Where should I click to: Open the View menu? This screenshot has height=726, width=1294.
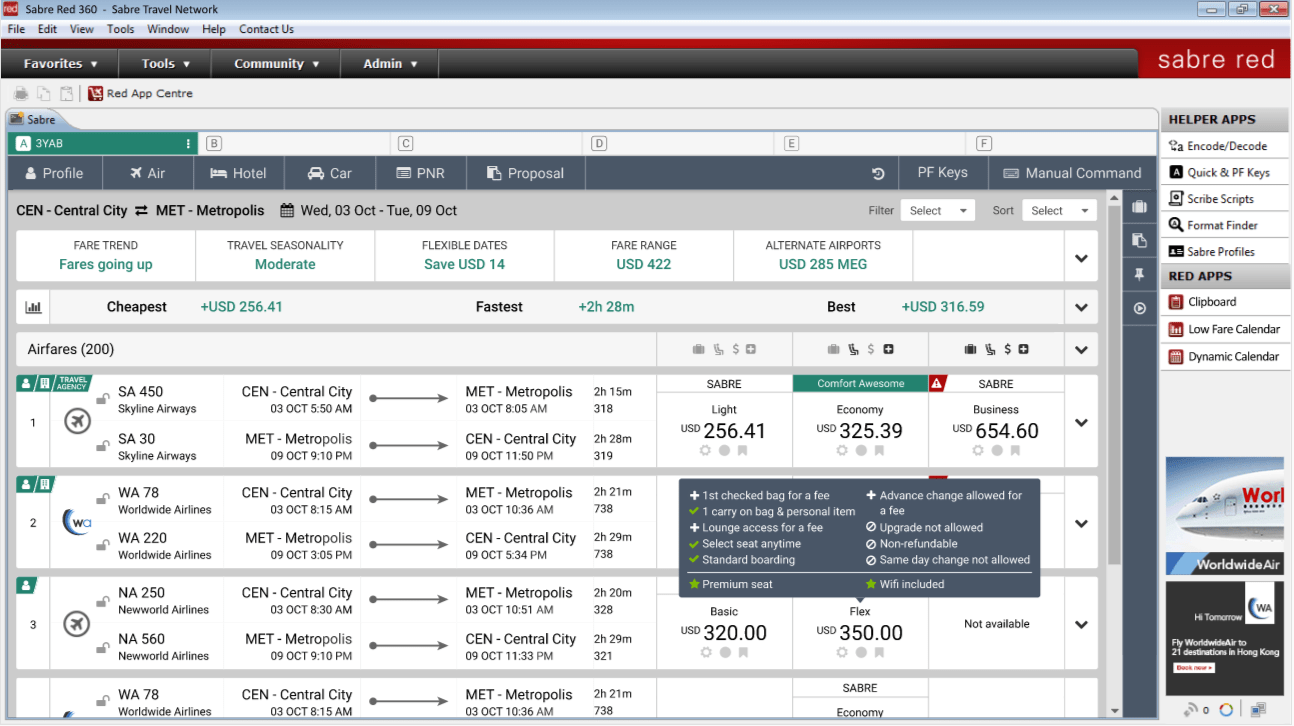(x=82, y=29)
